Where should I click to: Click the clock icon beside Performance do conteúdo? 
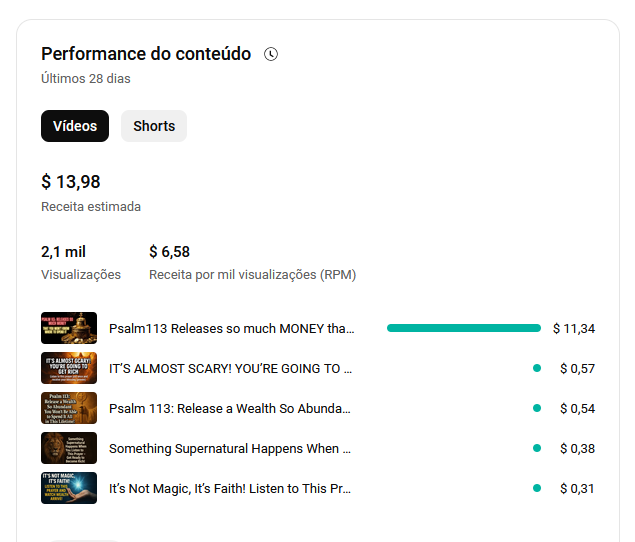[x=271, y=54]
